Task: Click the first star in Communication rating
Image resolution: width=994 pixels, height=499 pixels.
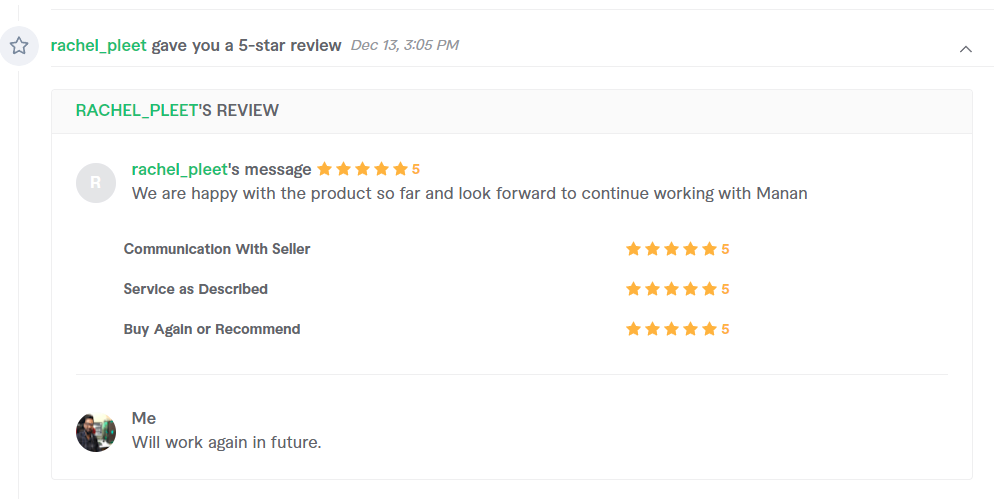Action: [x=633, y=249]
